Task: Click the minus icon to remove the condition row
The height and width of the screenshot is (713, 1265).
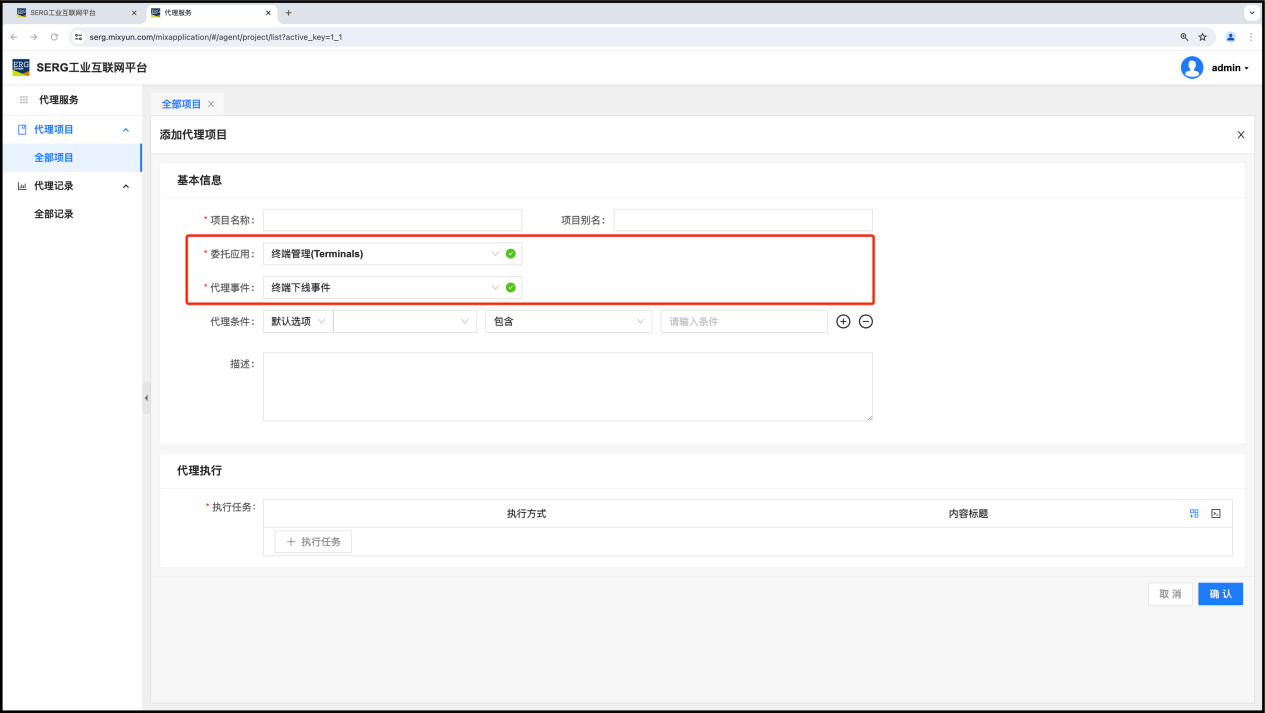Action: [x=866, y=322]
